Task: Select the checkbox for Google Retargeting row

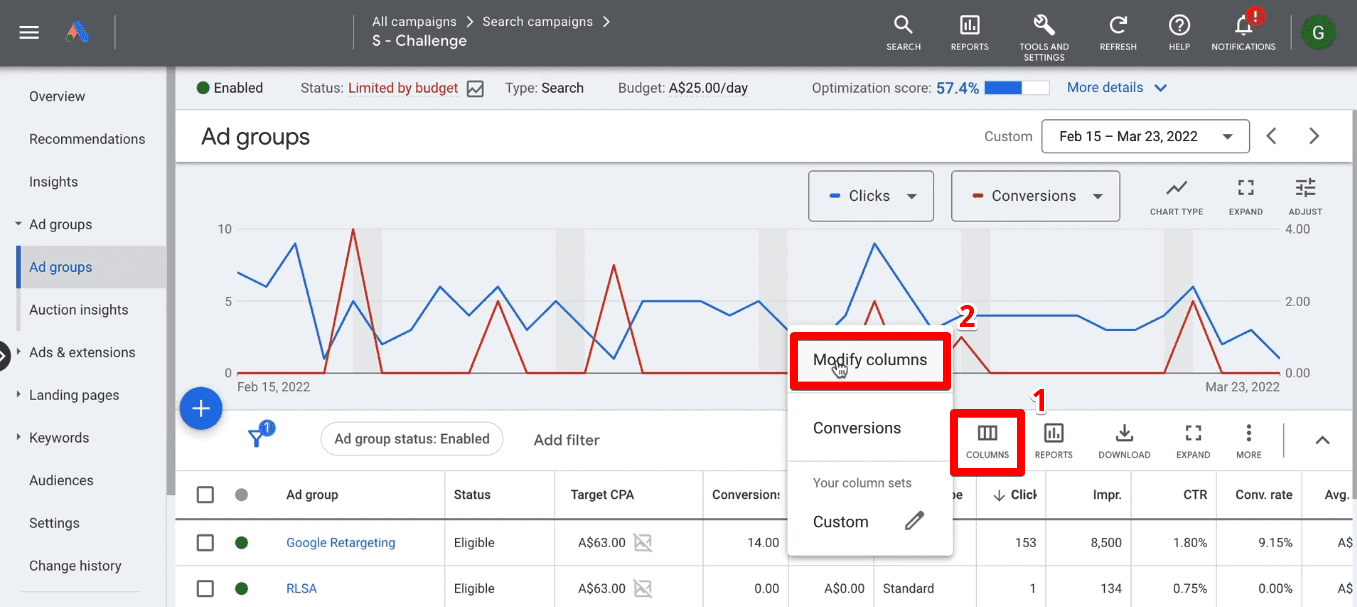Action: (205, 542)
